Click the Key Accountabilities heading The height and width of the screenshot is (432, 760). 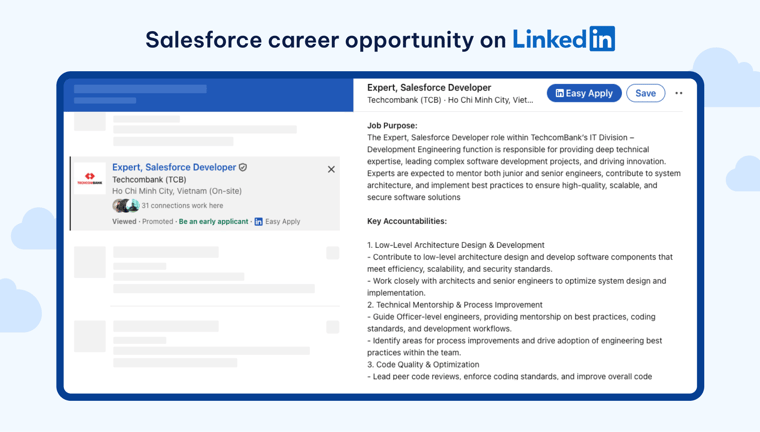coord(407,221)
